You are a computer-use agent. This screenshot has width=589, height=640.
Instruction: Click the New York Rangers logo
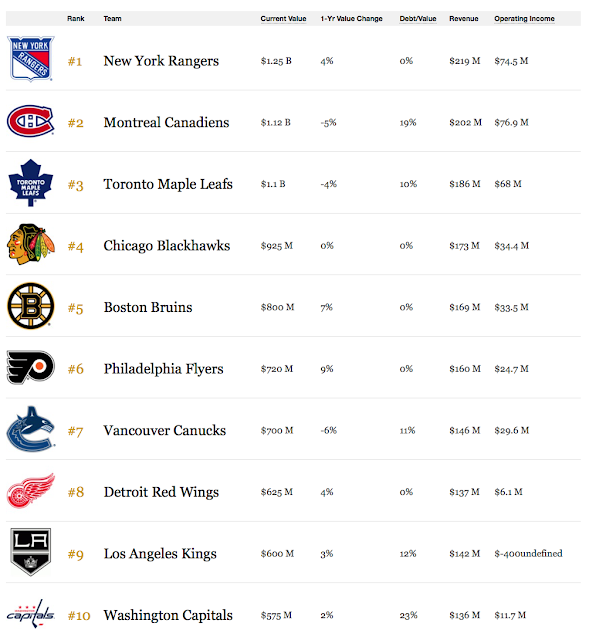pyautogui.click(x=31, y=59)
